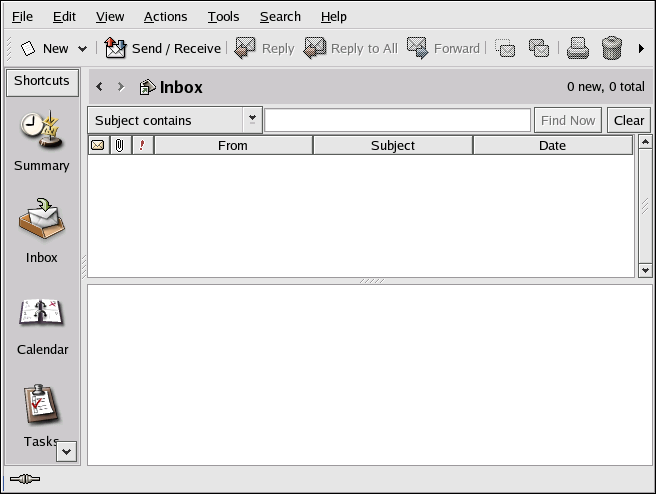Open the Calendar shortcut icon
This screenshot has height=494, width=656.
pyautogui.click(x=41, y=314)
